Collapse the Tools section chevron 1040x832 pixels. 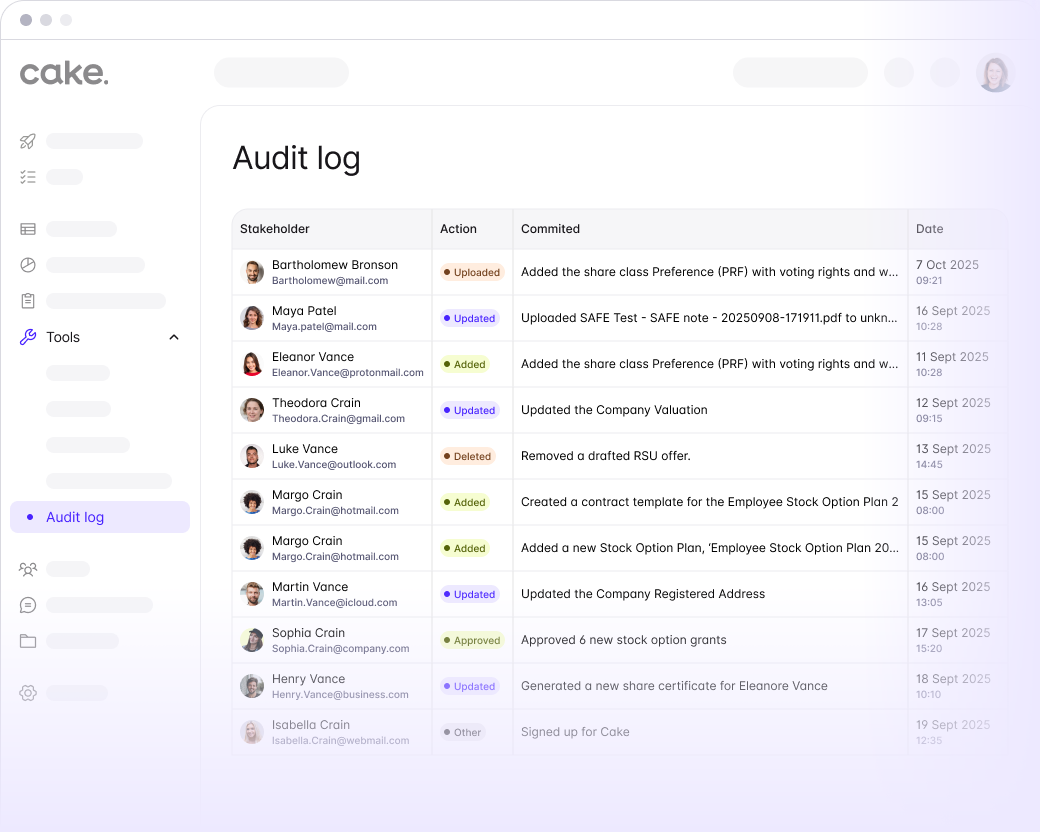pos(173,337)
